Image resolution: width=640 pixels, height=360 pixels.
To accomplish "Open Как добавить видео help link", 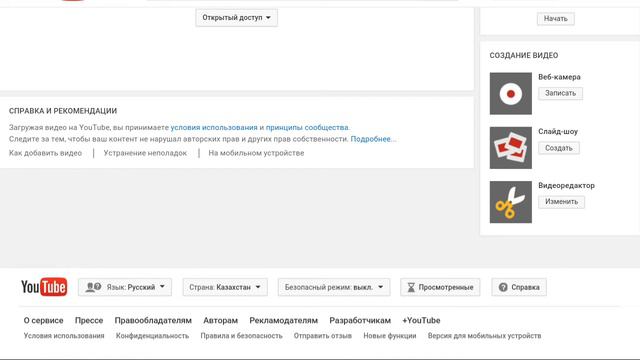I will coord(45,153).
